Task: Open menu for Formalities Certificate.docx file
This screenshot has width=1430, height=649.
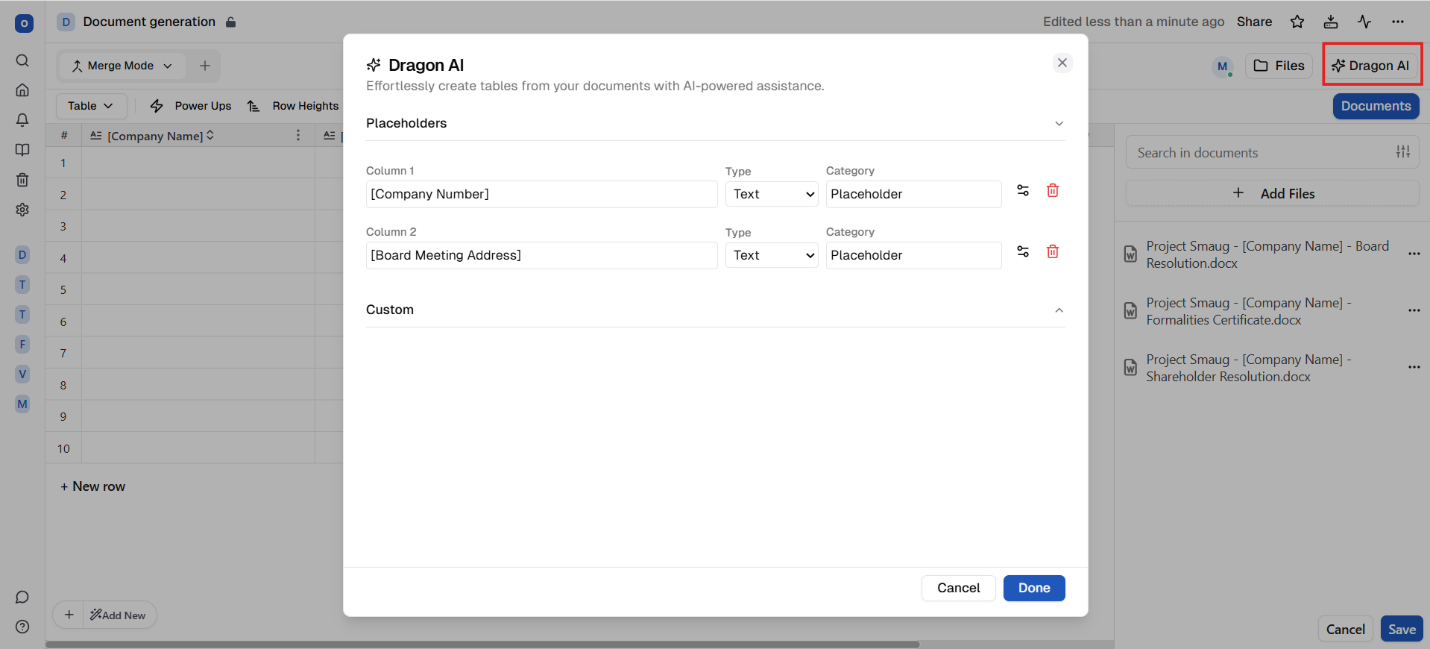Action: pyautogui.click(x=1414, y=311)
